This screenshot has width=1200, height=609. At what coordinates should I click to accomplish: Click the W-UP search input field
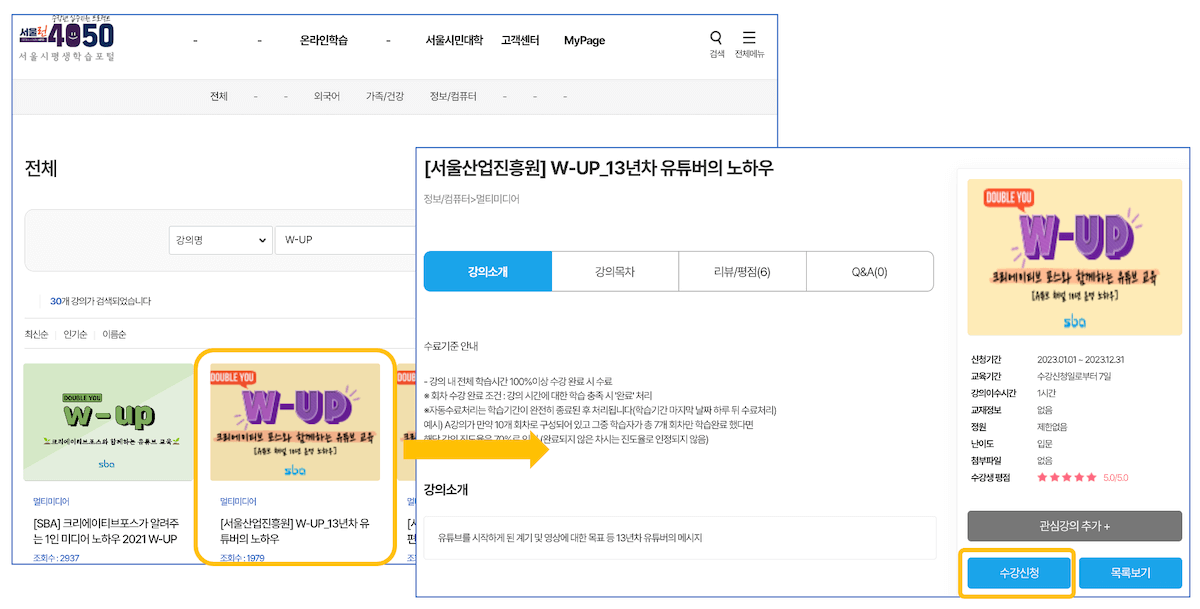(x=345, y=240)
